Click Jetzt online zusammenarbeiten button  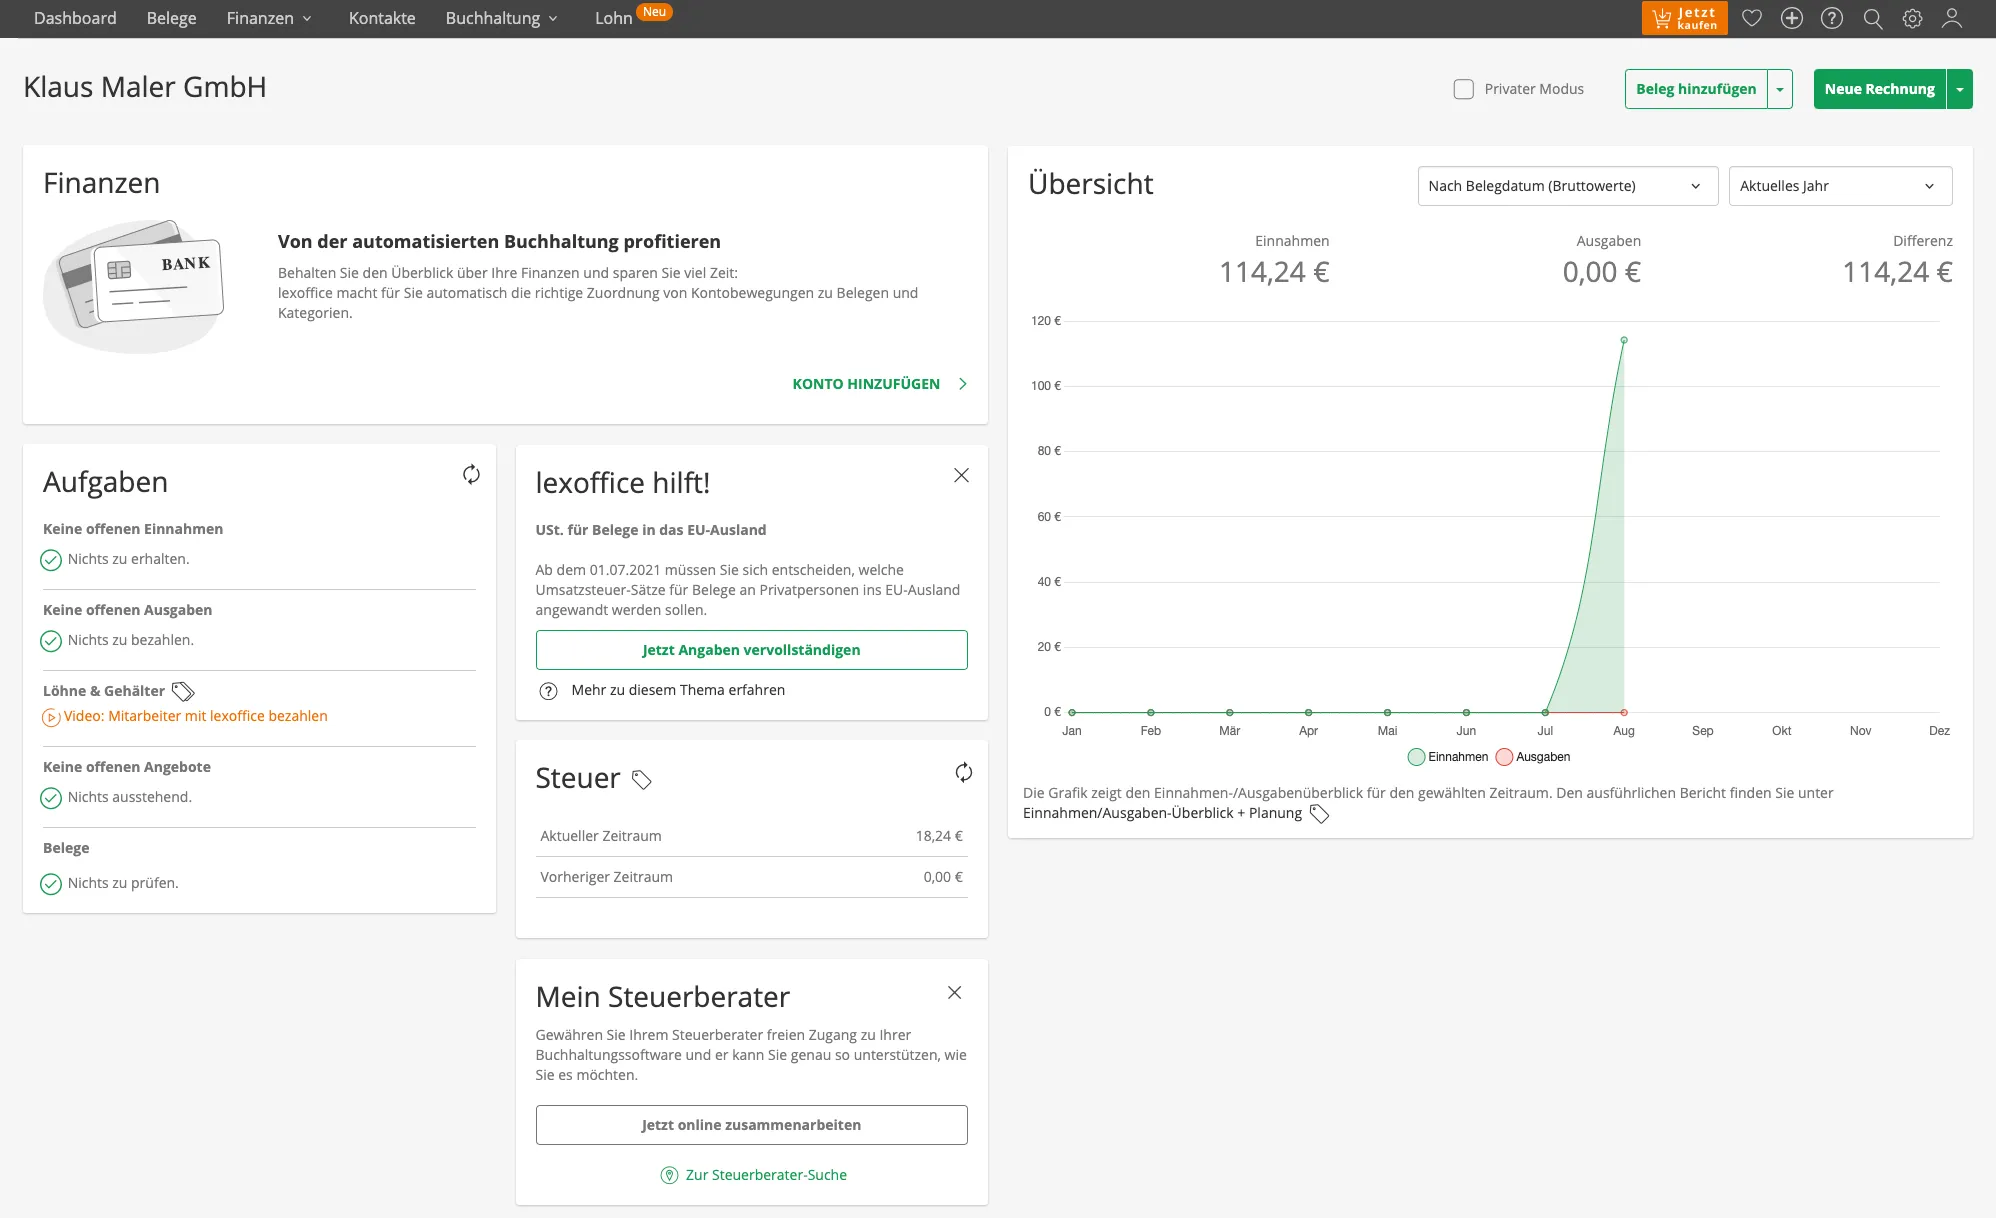pos(751,1125)
